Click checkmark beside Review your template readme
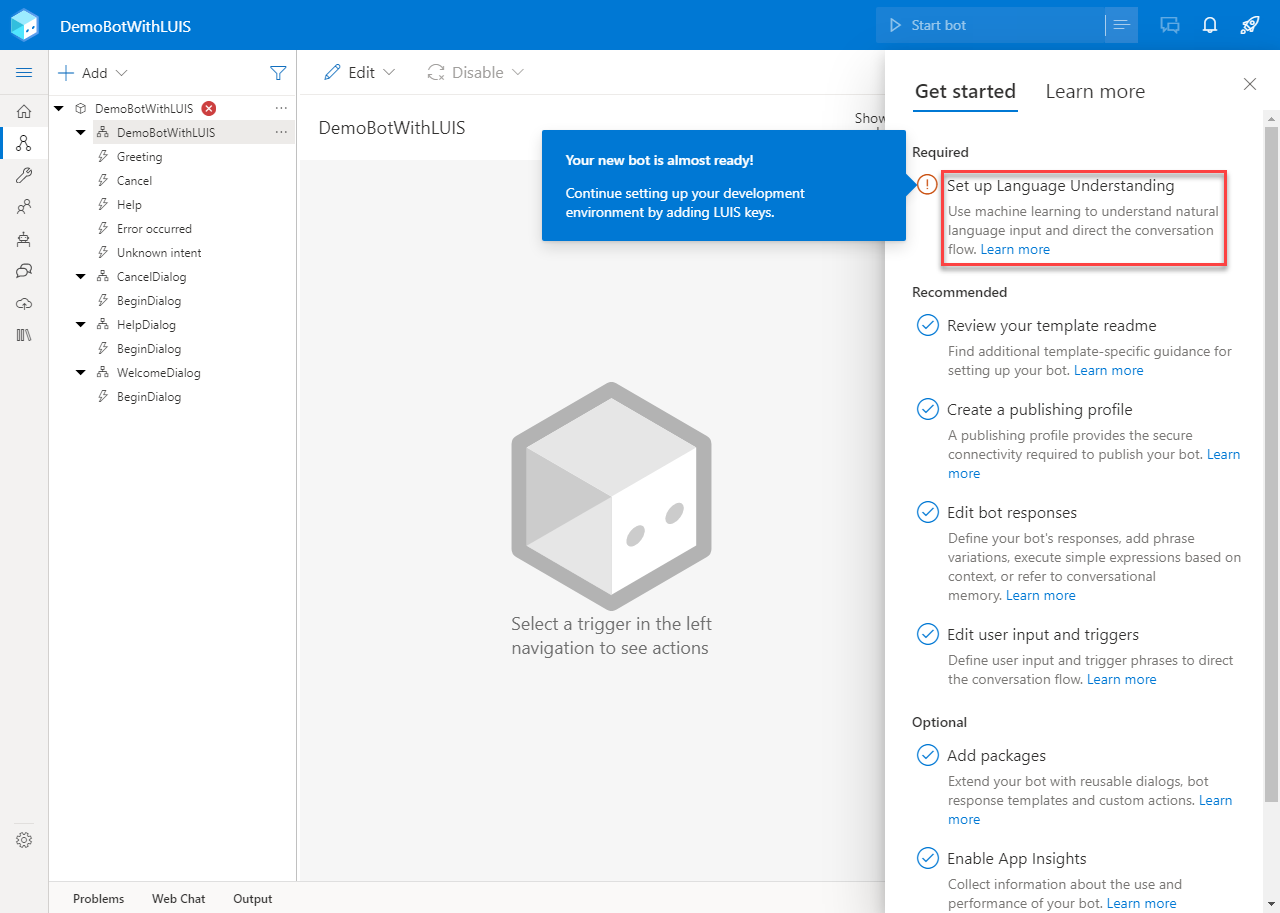Viewport: 1280px width, 913px height. [x=928, y=325]
